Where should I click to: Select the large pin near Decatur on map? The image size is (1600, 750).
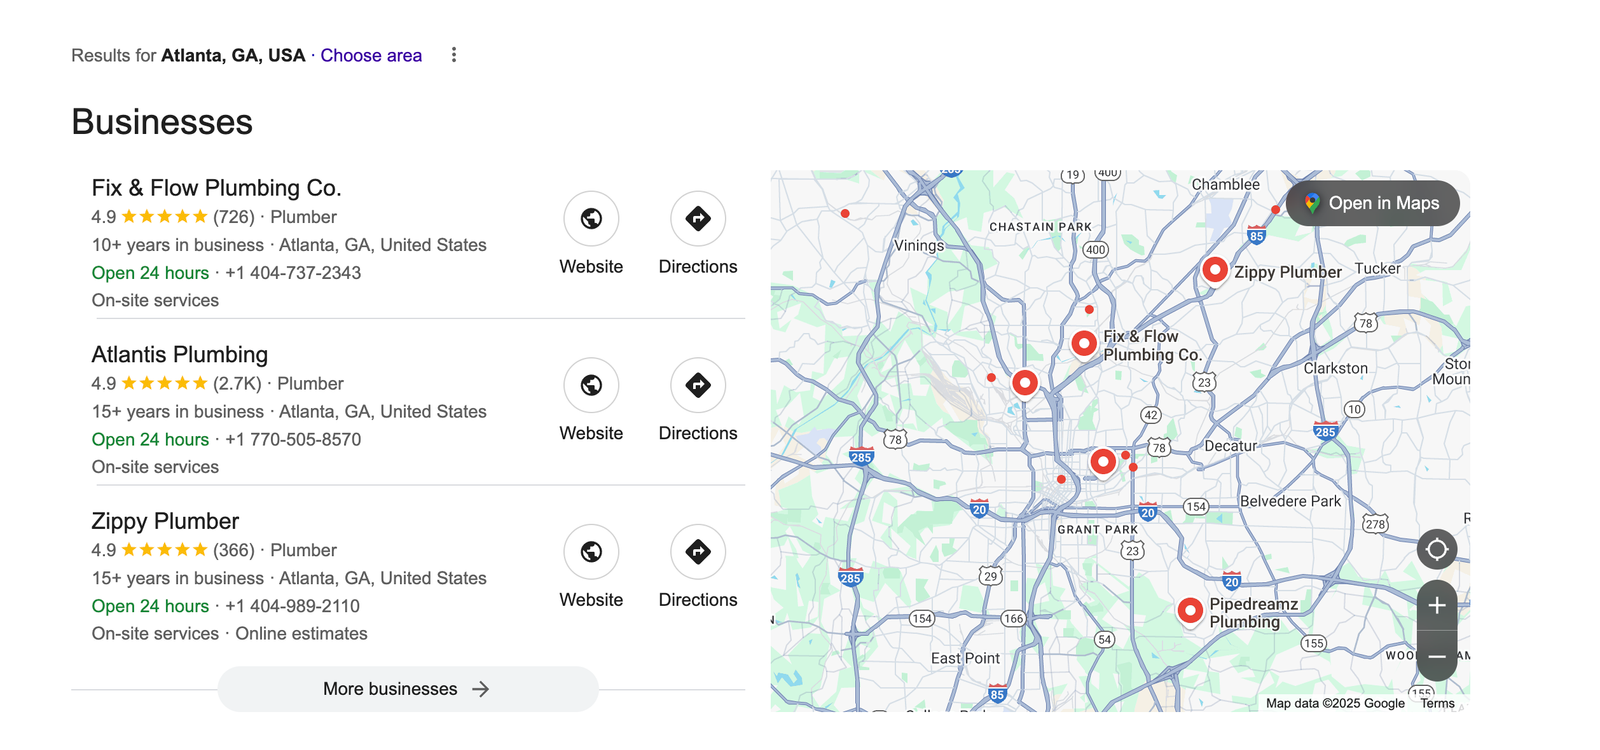click(x=1103, y=463)
